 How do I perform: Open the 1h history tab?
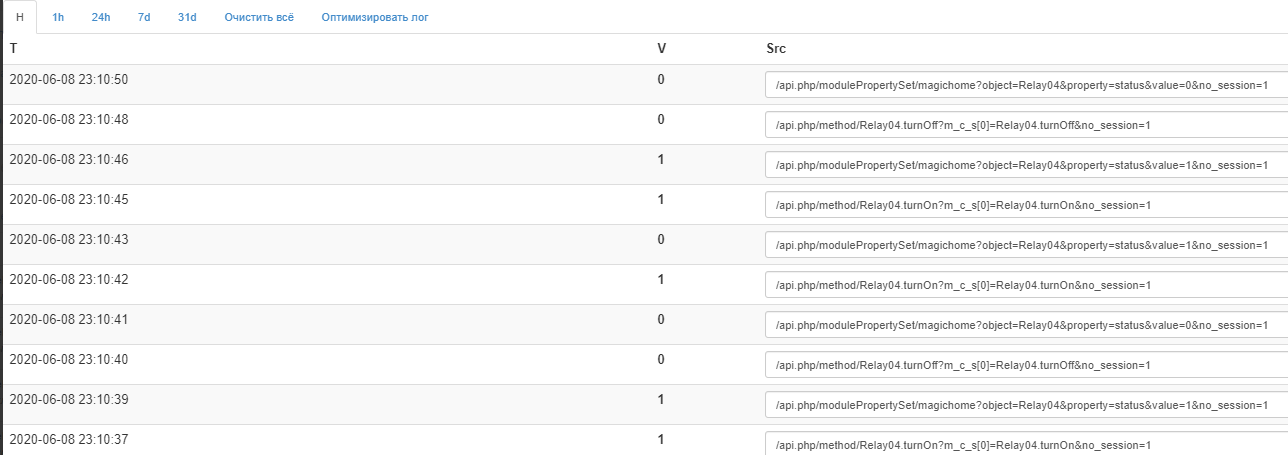58,18
